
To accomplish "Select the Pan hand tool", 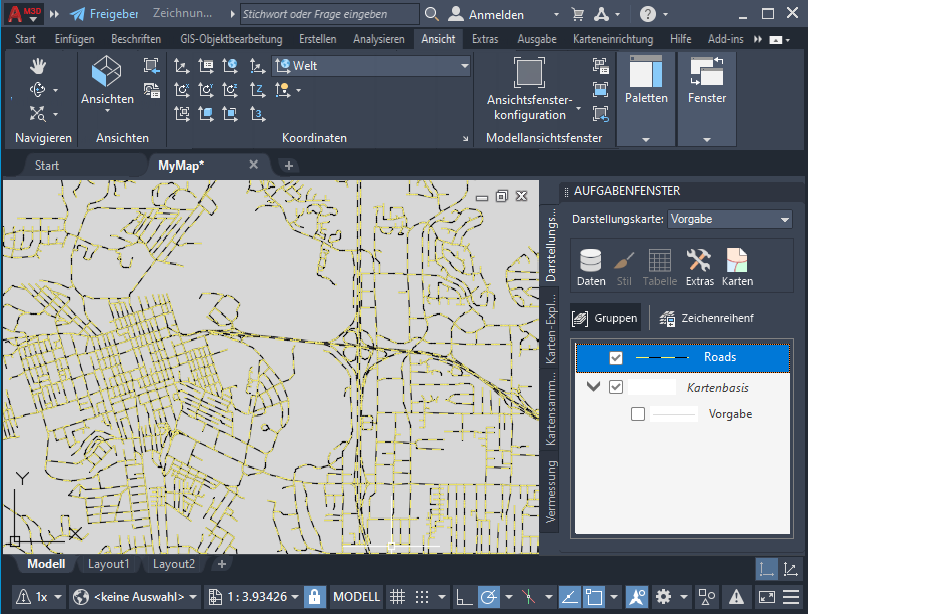I will pos(38,66).
